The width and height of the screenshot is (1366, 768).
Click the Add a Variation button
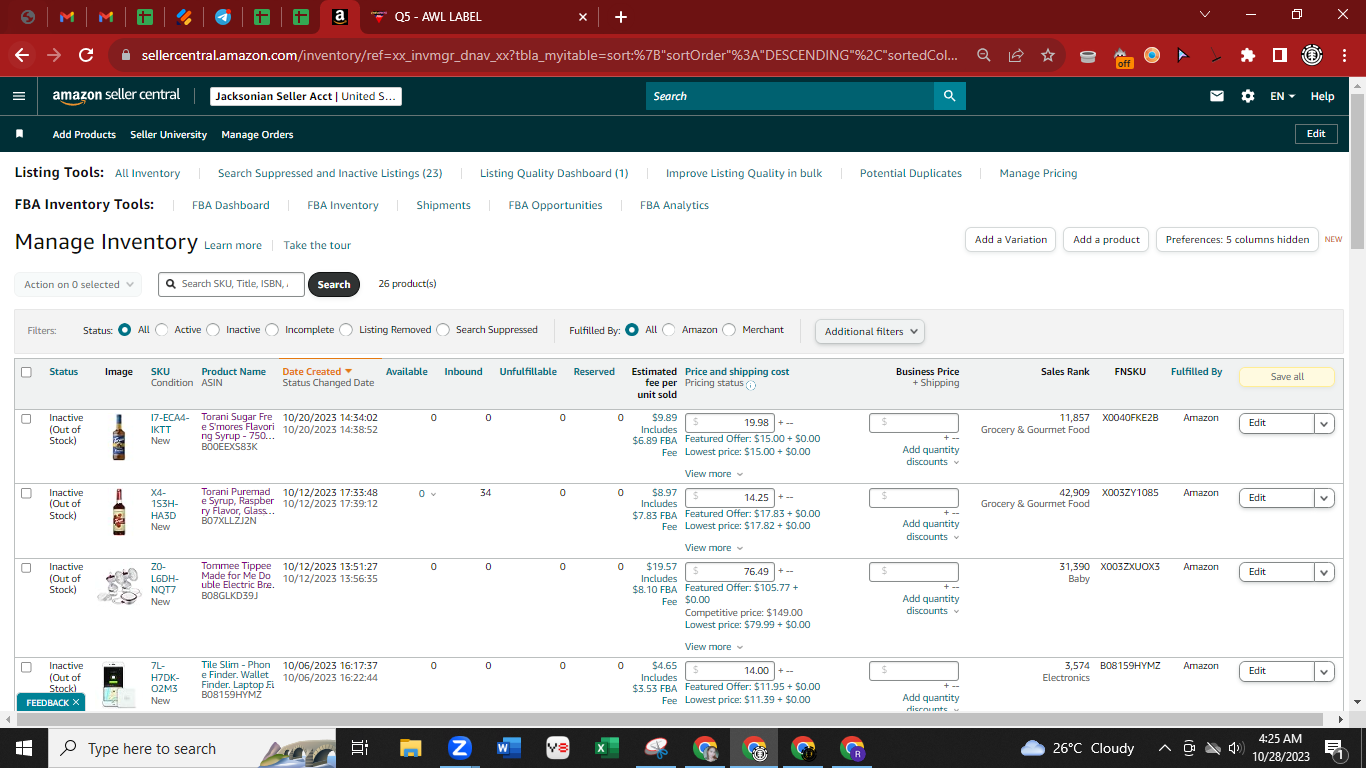1010,240
